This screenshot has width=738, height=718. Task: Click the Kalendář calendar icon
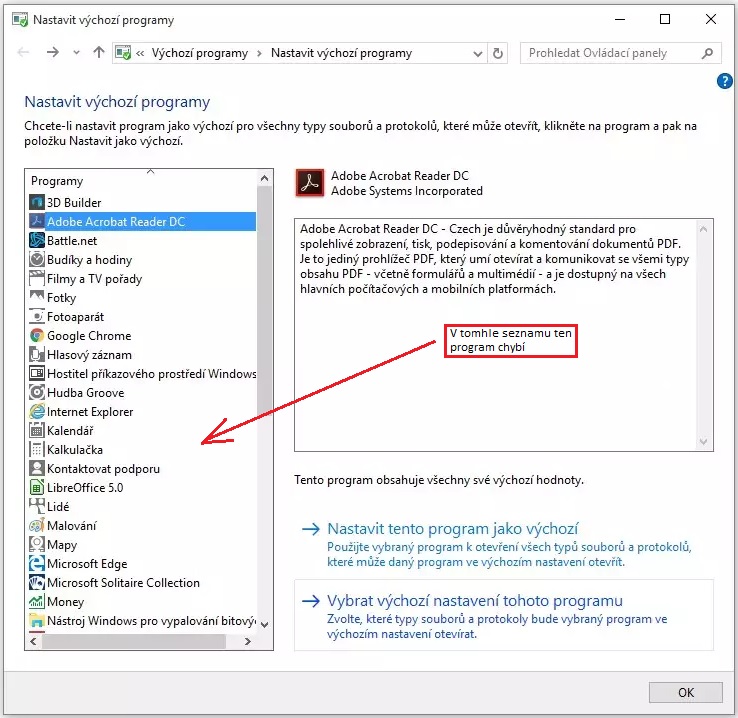pos(37,431)
